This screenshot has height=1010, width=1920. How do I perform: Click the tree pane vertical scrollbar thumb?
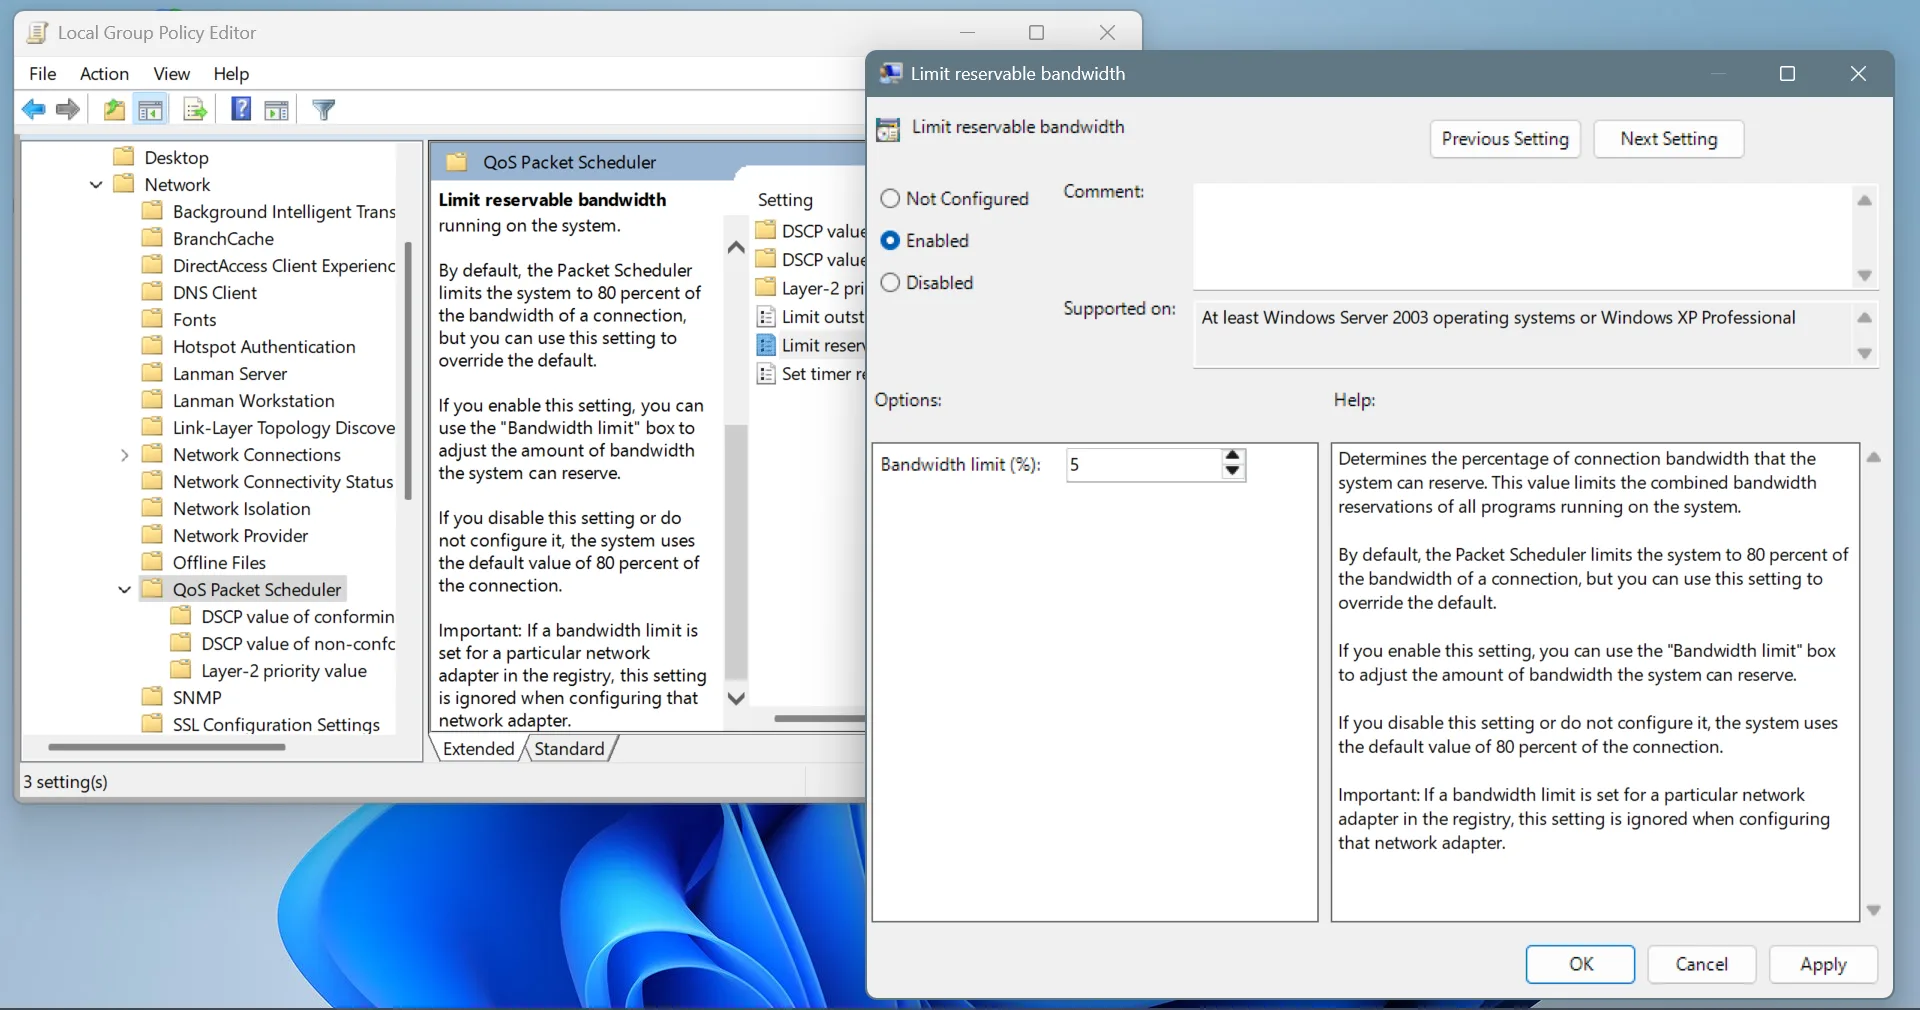click(407, 370)
